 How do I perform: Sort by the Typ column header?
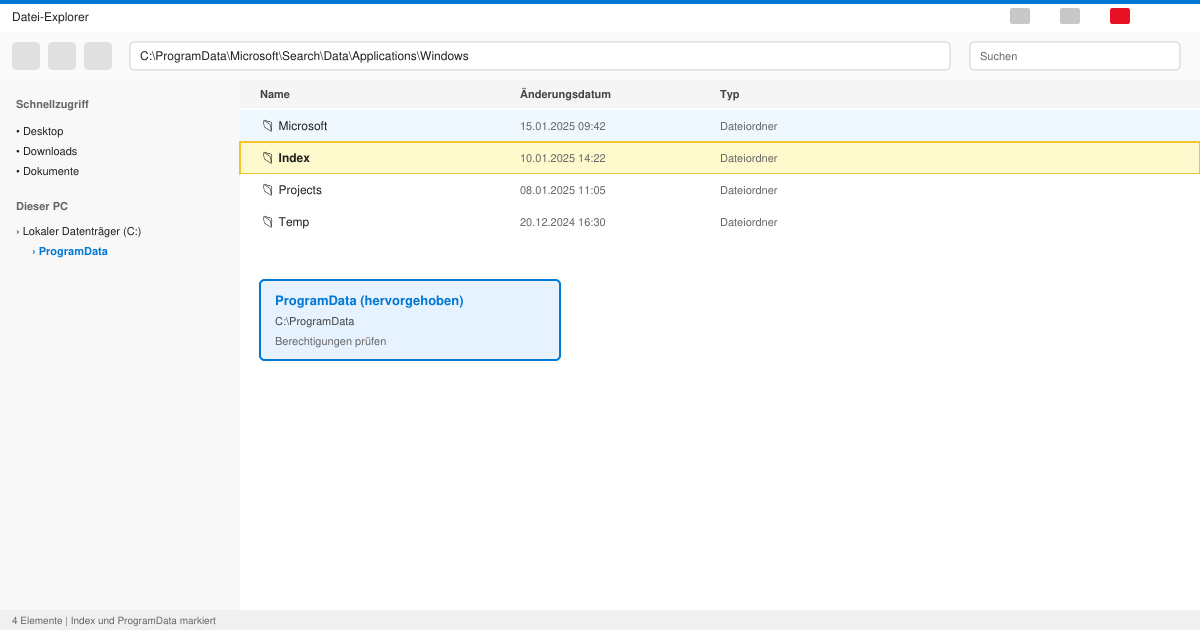(730, 94)
